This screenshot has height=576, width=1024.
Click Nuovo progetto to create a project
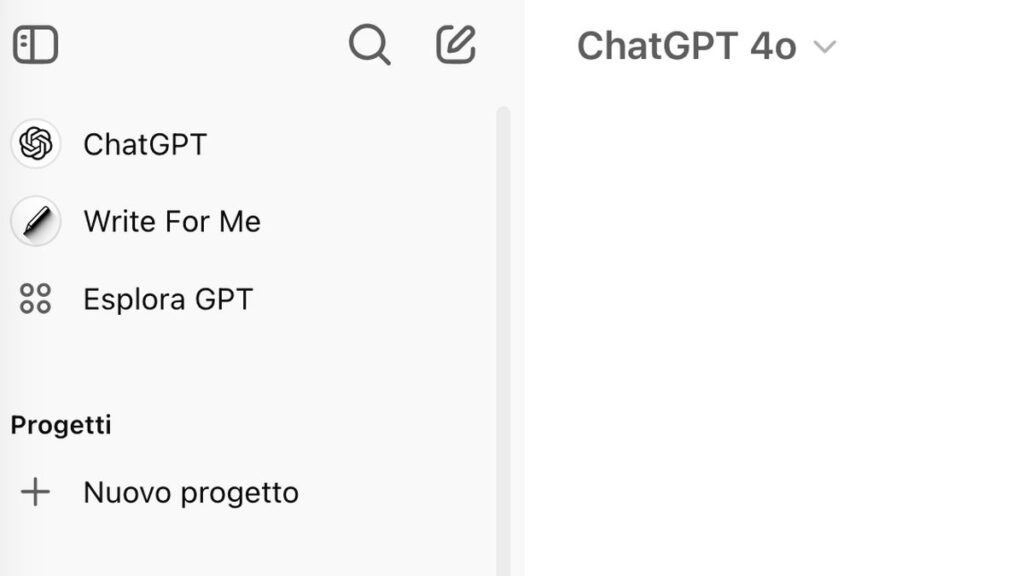point(192,491)
